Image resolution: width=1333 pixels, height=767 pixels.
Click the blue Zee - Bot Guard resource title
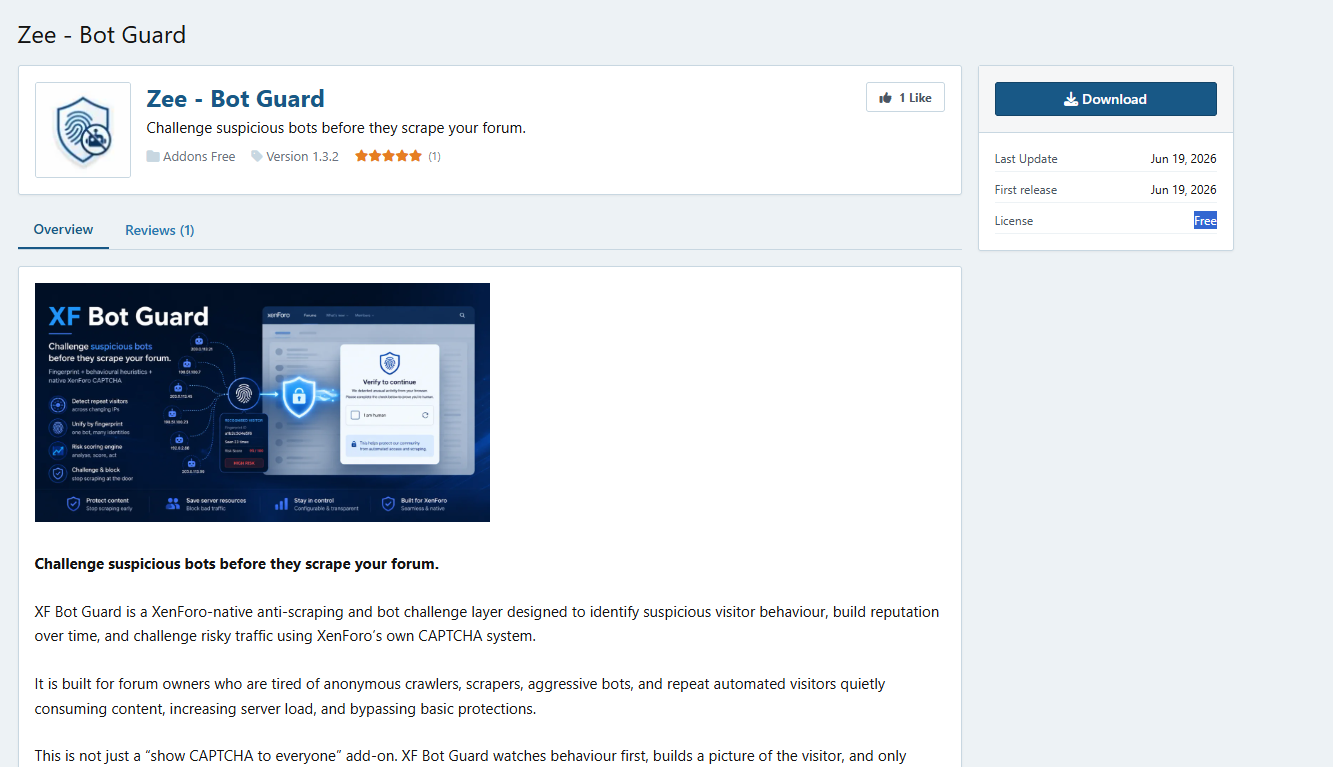point(236,99)
